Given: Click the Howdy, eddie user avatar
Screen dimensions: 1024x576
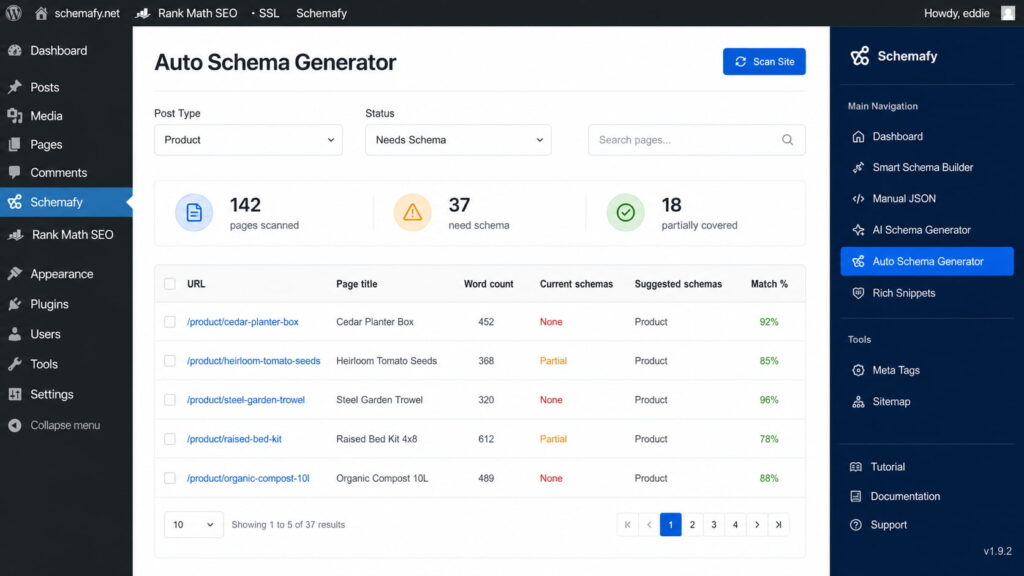Looking at the screenshot, I should pyautogui.click(x=1008, y=13).
